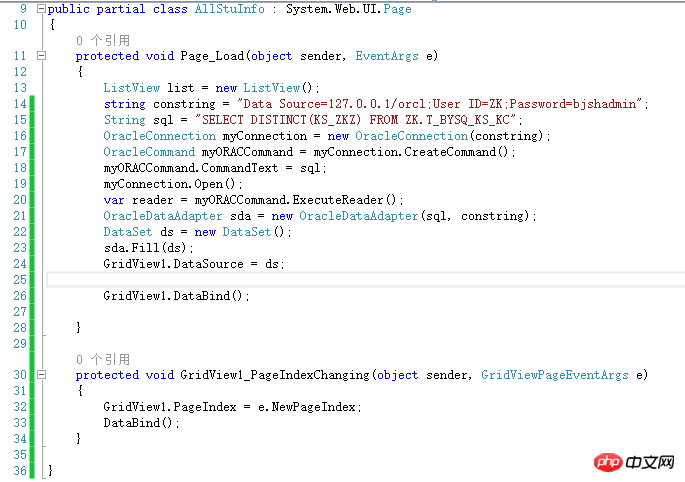Click myORACCommand.CommandText = sql line
Image resolution: width=685 pixels, height=482 pixels.
click(214, 168)
